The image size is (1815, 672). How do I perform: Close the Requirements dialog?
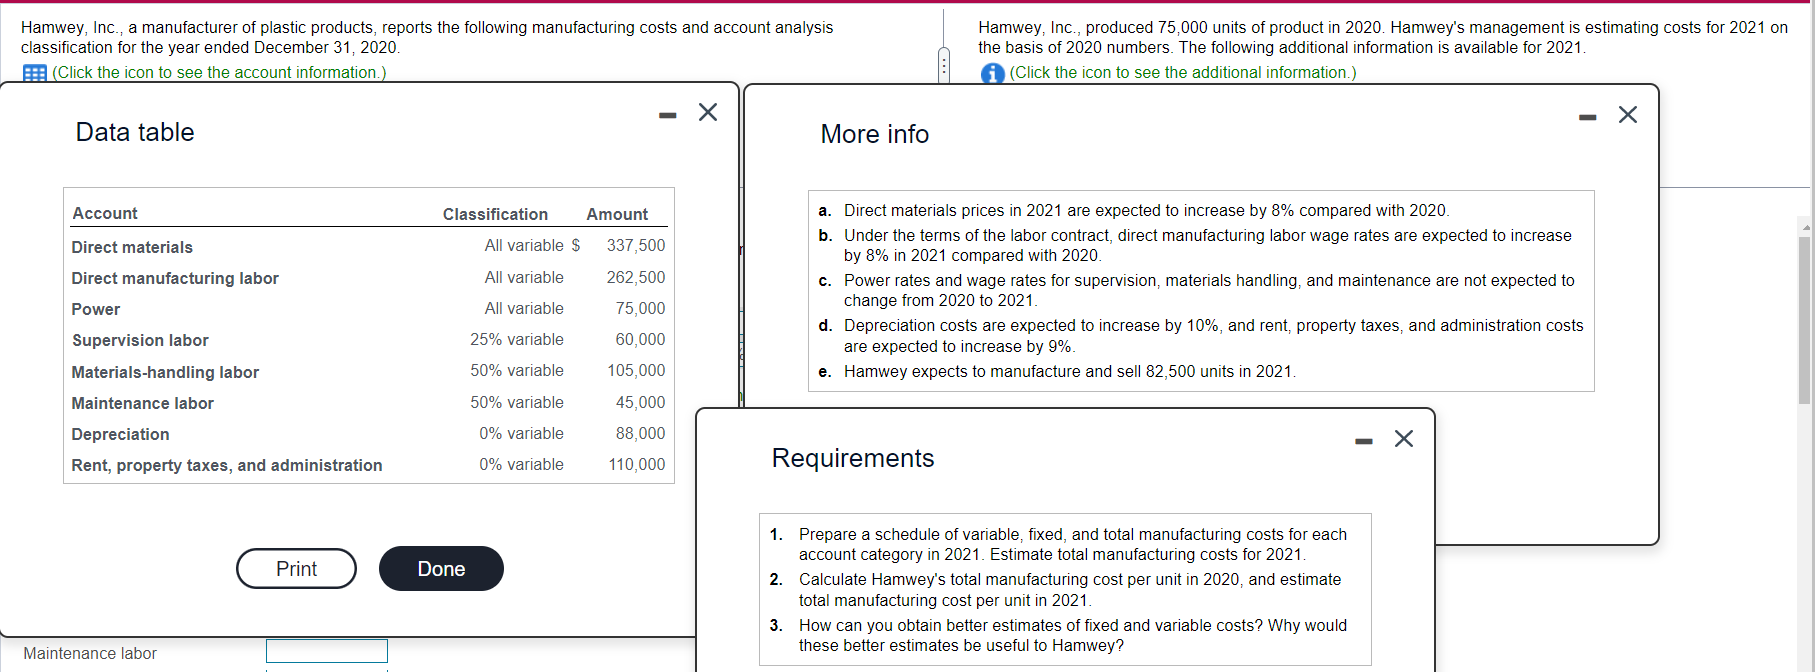[x=1404, y=439]
